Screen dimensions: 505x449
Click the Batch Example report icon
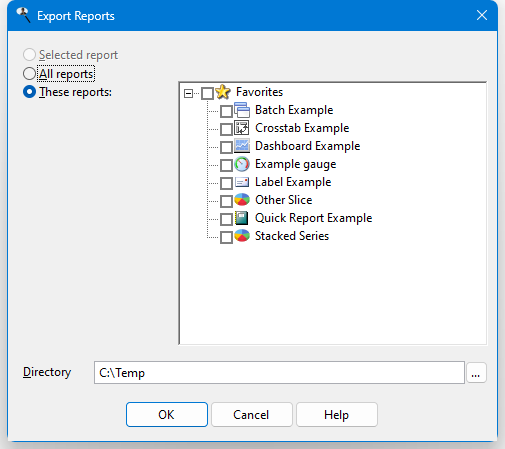[242, 110]
